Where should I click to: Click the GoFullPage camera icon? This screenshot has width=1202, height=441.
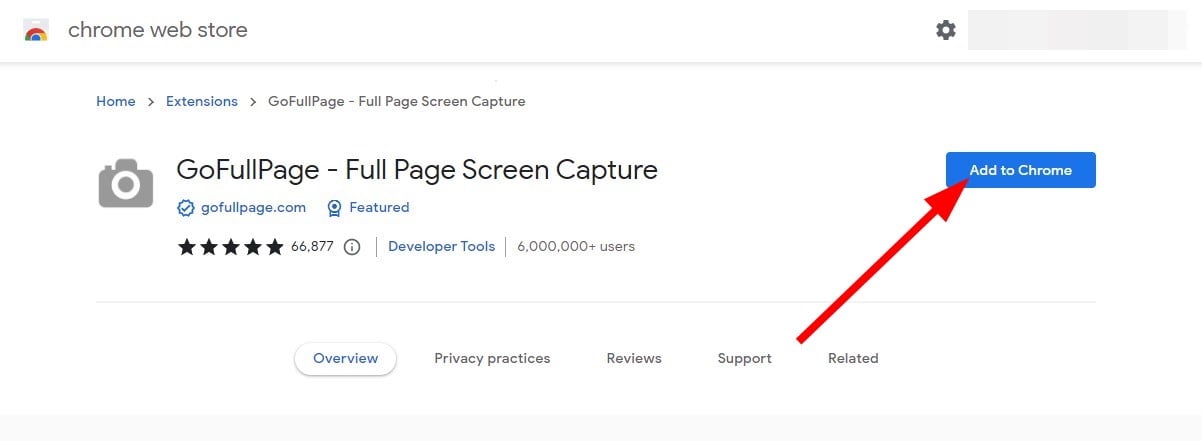[x=126, y=183]
